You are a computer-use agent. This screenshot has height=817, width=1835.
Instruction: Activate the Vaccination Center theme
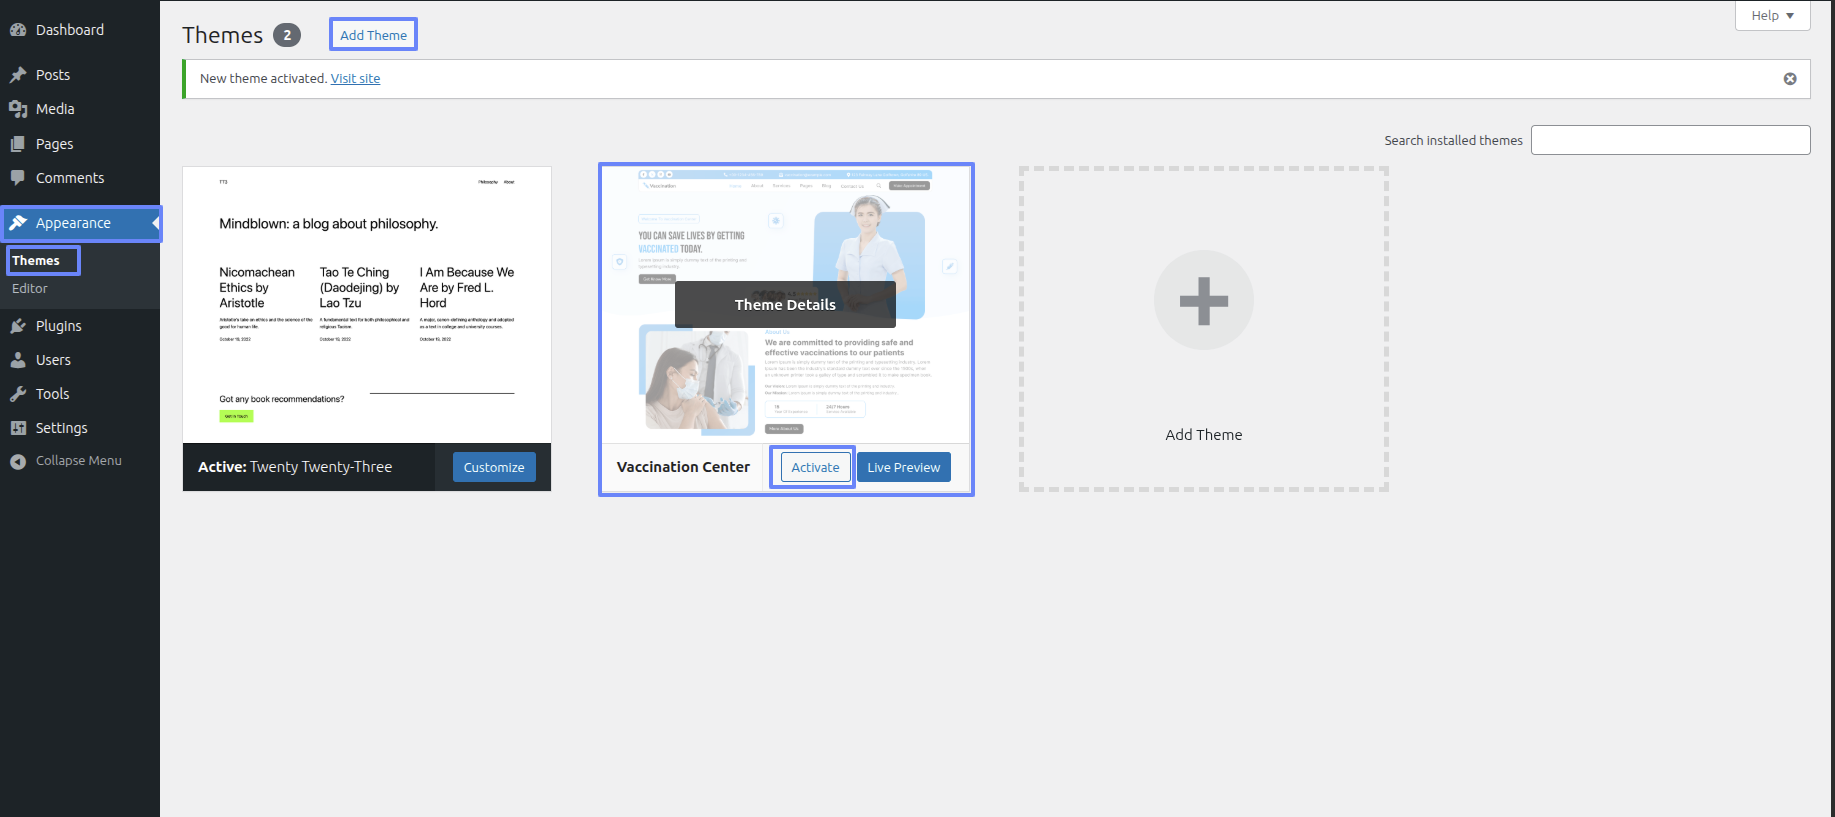tap(815, 467)
